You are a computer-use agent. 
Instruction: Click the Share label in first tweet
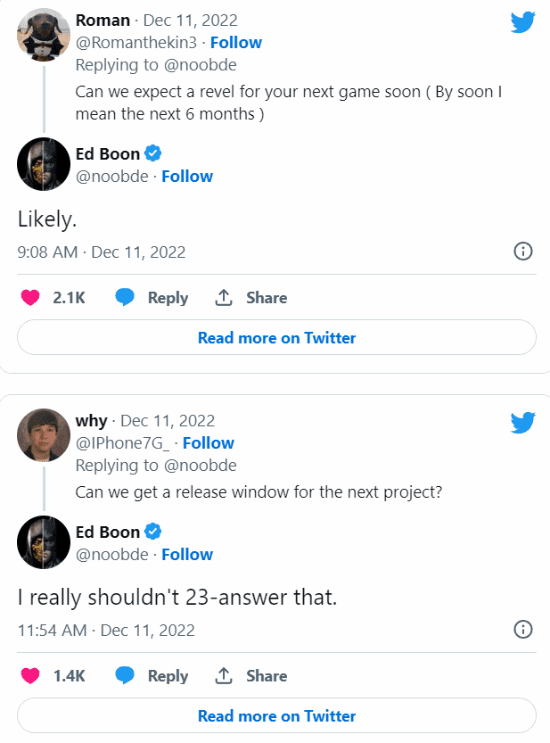click(x=266, y=298)
